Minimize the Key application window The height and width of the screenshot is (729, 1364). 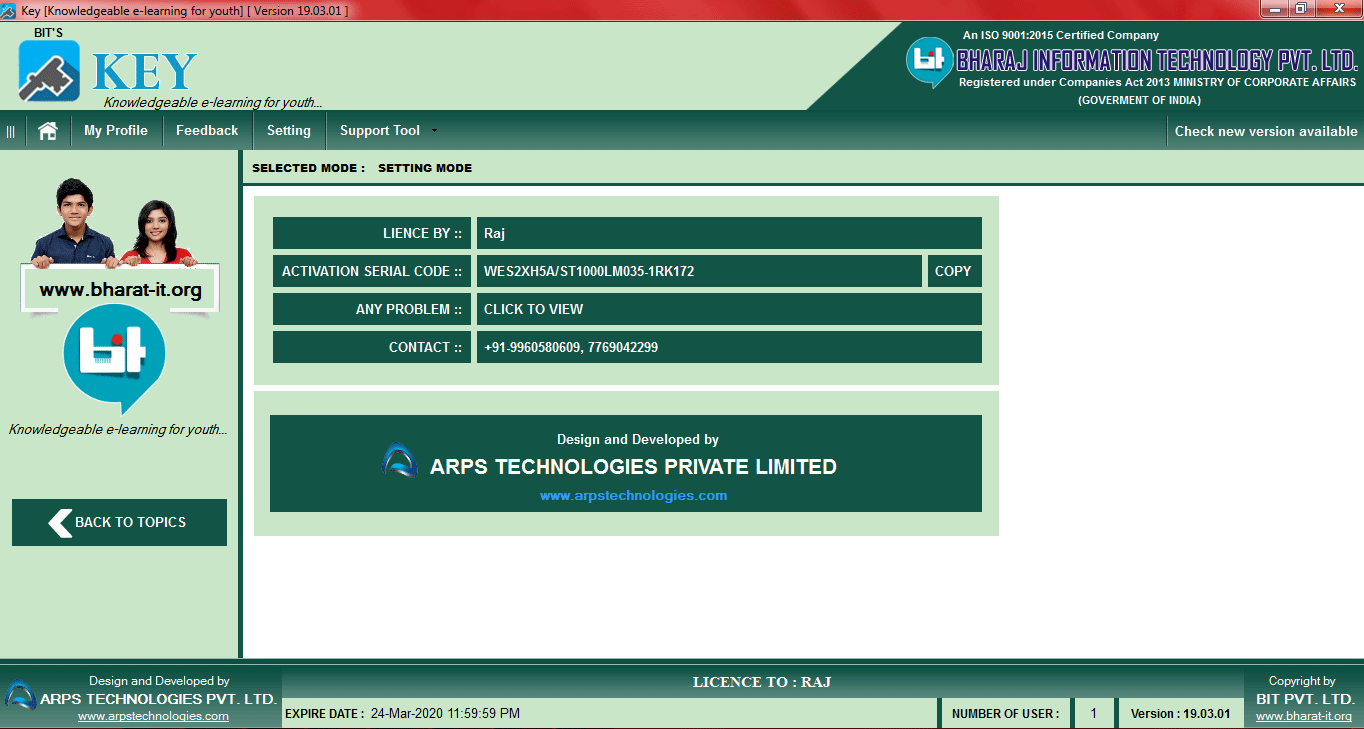tap(1275, 9)
